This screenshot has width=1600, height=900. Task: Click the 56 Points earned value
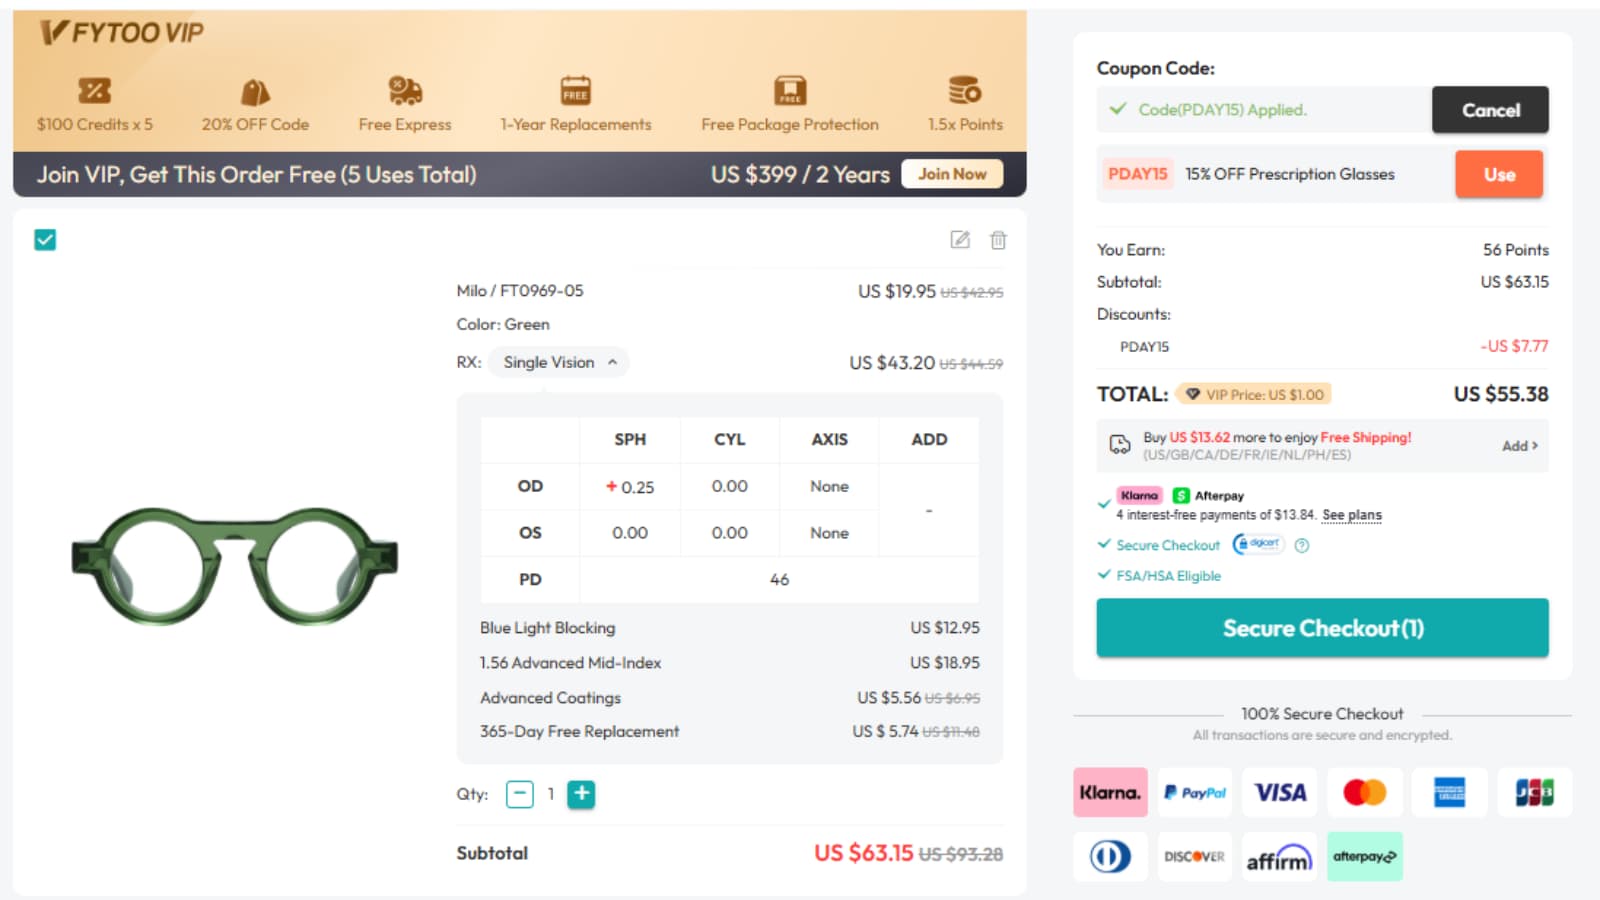[x=1516, y=250]
